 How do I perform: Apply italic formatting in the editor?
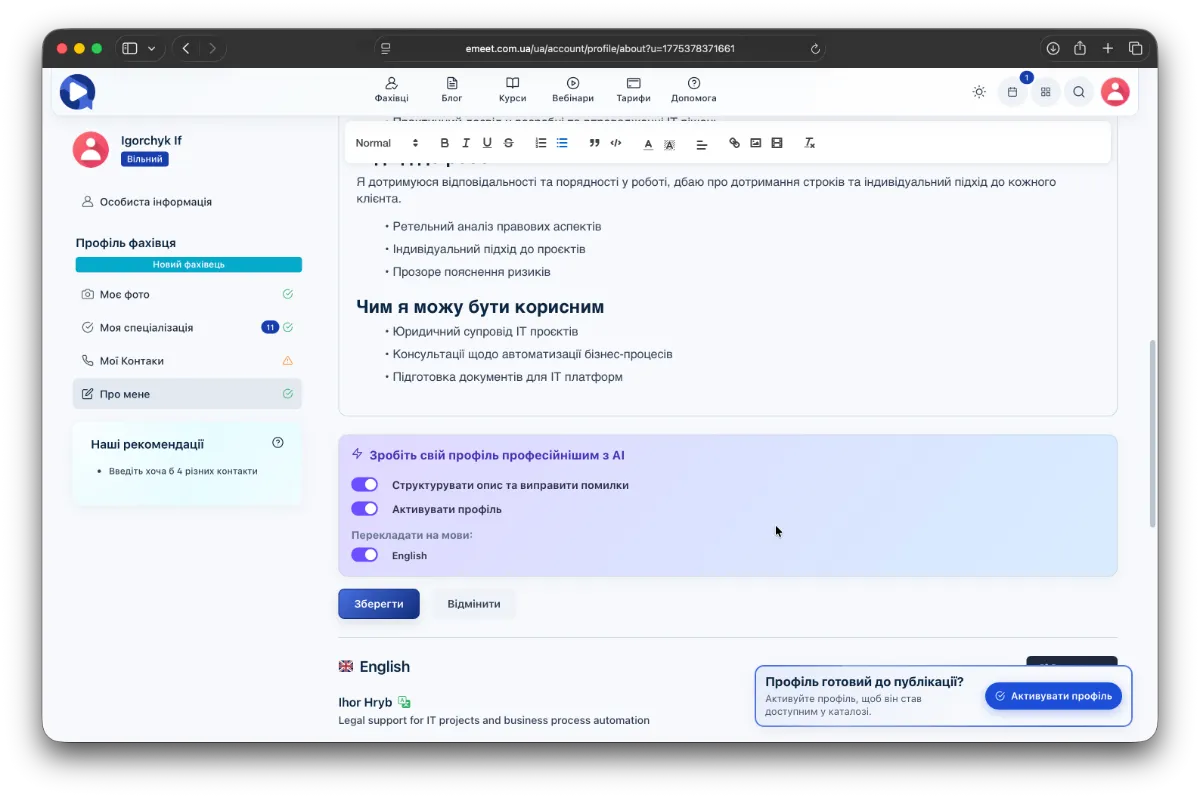466,143
